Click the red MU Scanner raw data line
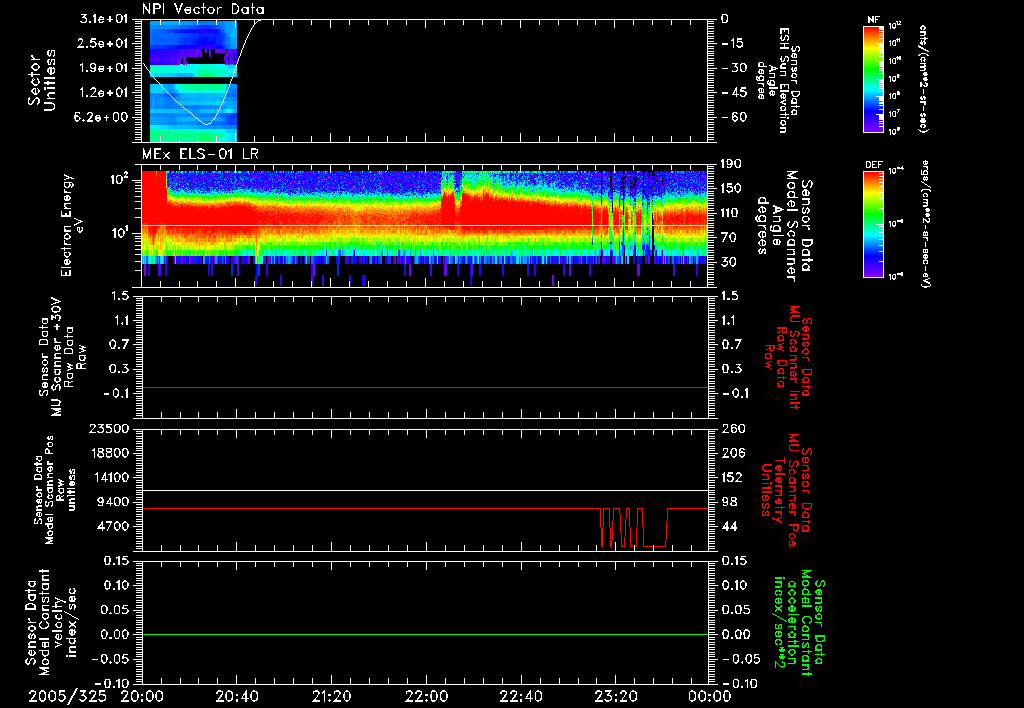The image size is (1024, 708). tap(425, 387)
